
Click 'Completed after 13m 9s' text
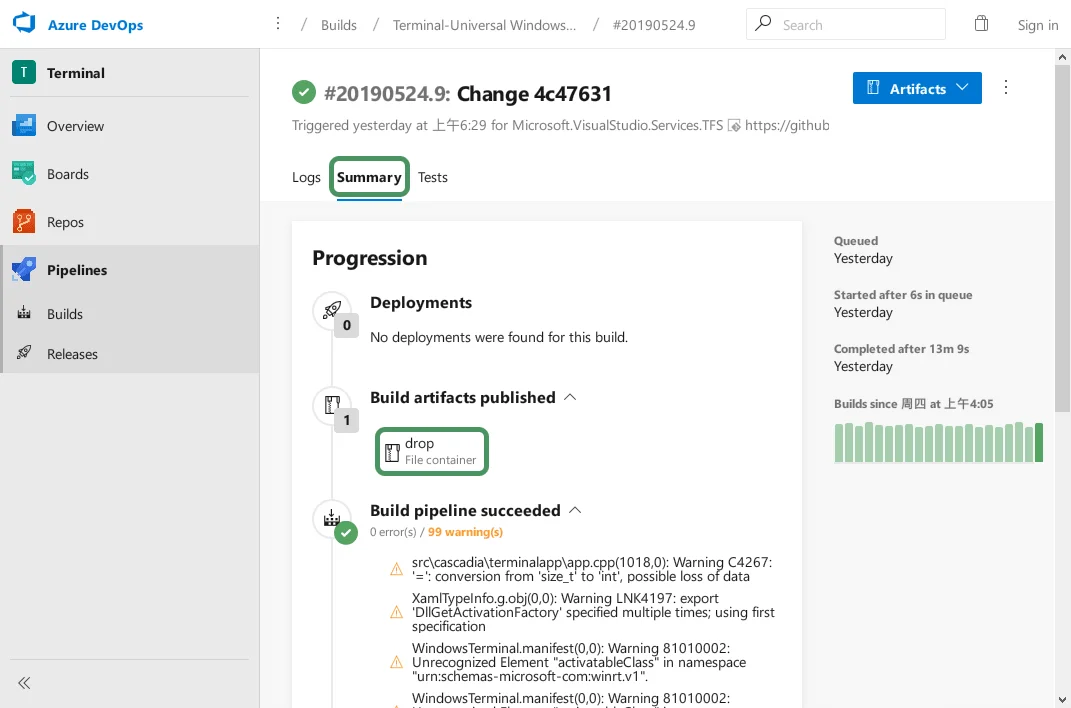pos(901,349)
